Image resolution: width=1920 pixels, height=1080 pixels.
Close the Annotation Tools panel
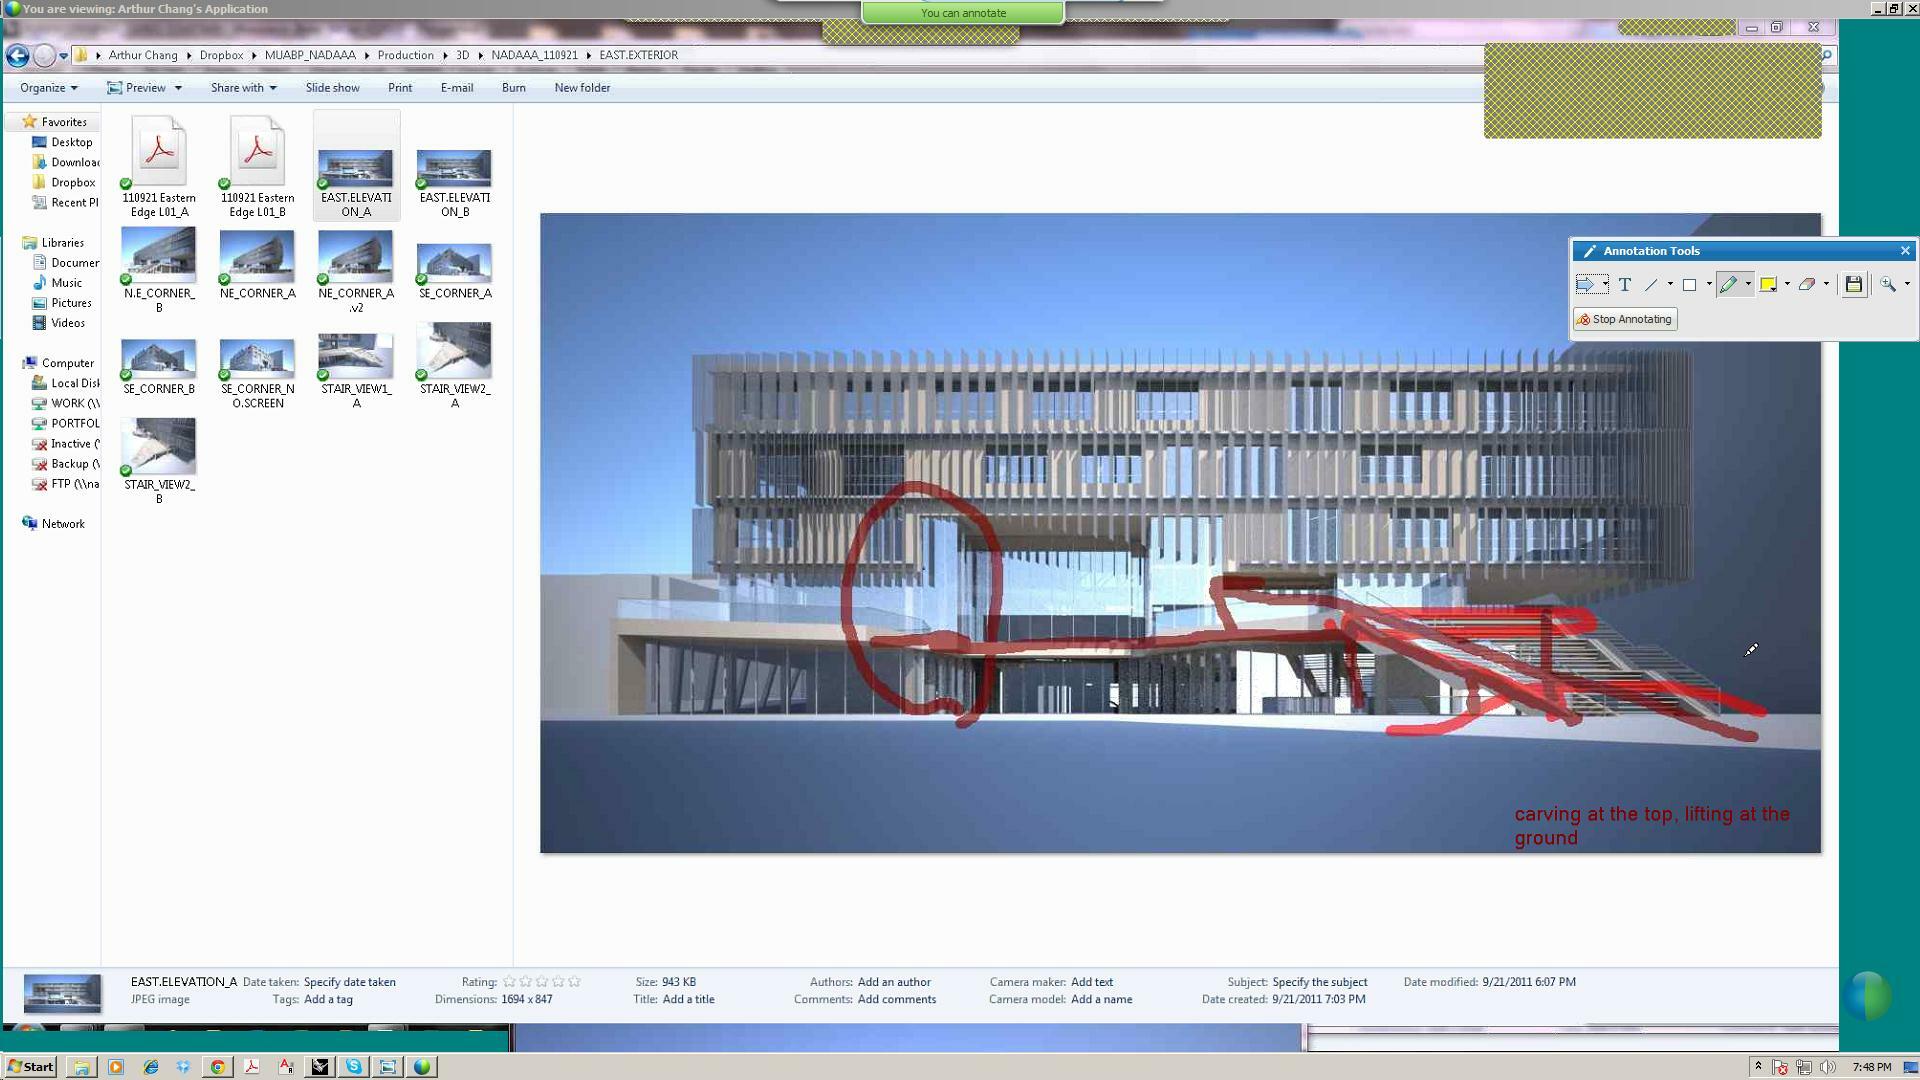(1905, 251)
